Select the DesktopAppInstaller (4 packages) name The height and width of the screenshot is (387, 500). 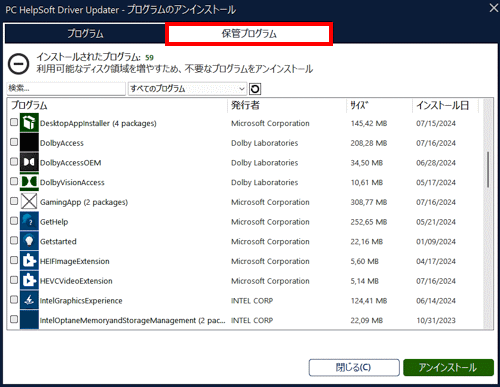point(98,123)
